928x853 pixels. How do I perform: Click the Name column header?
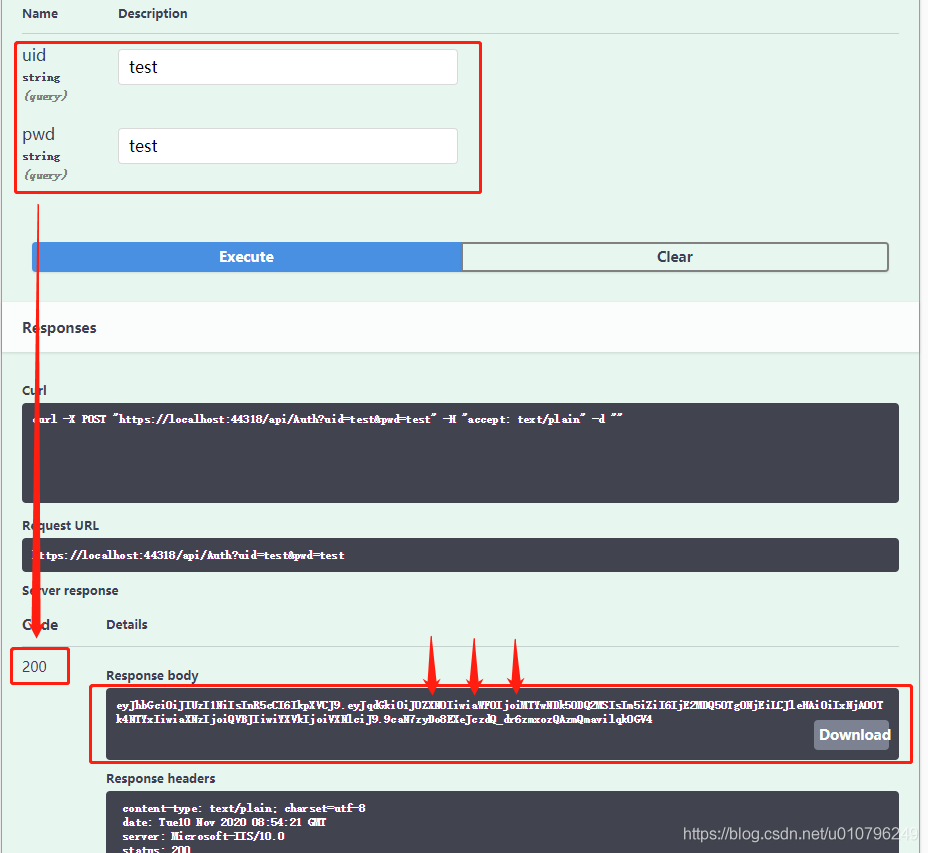[40, 14]
